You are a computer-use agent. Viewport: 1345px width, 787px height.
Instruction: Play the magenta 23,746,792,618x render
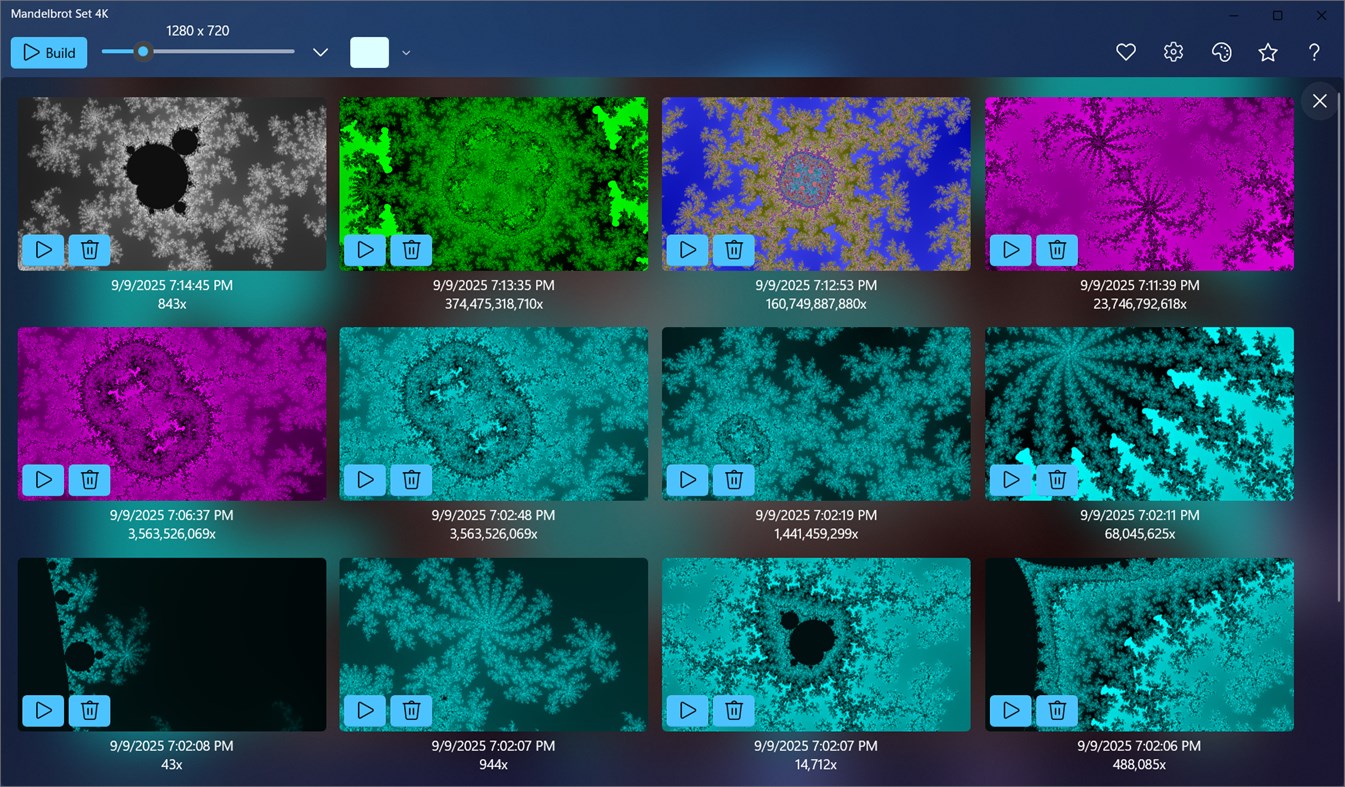tap(1010, 250)
